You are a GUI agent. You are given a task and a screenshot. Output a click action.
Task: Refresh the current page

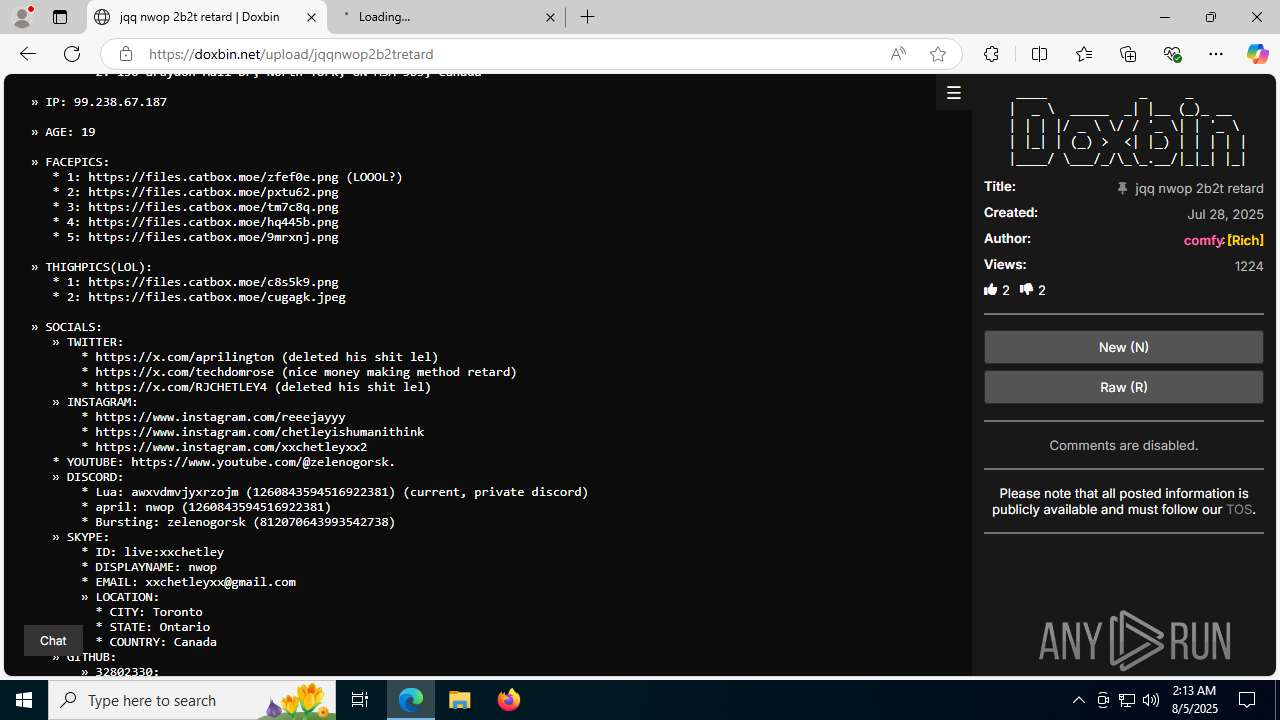72,54
